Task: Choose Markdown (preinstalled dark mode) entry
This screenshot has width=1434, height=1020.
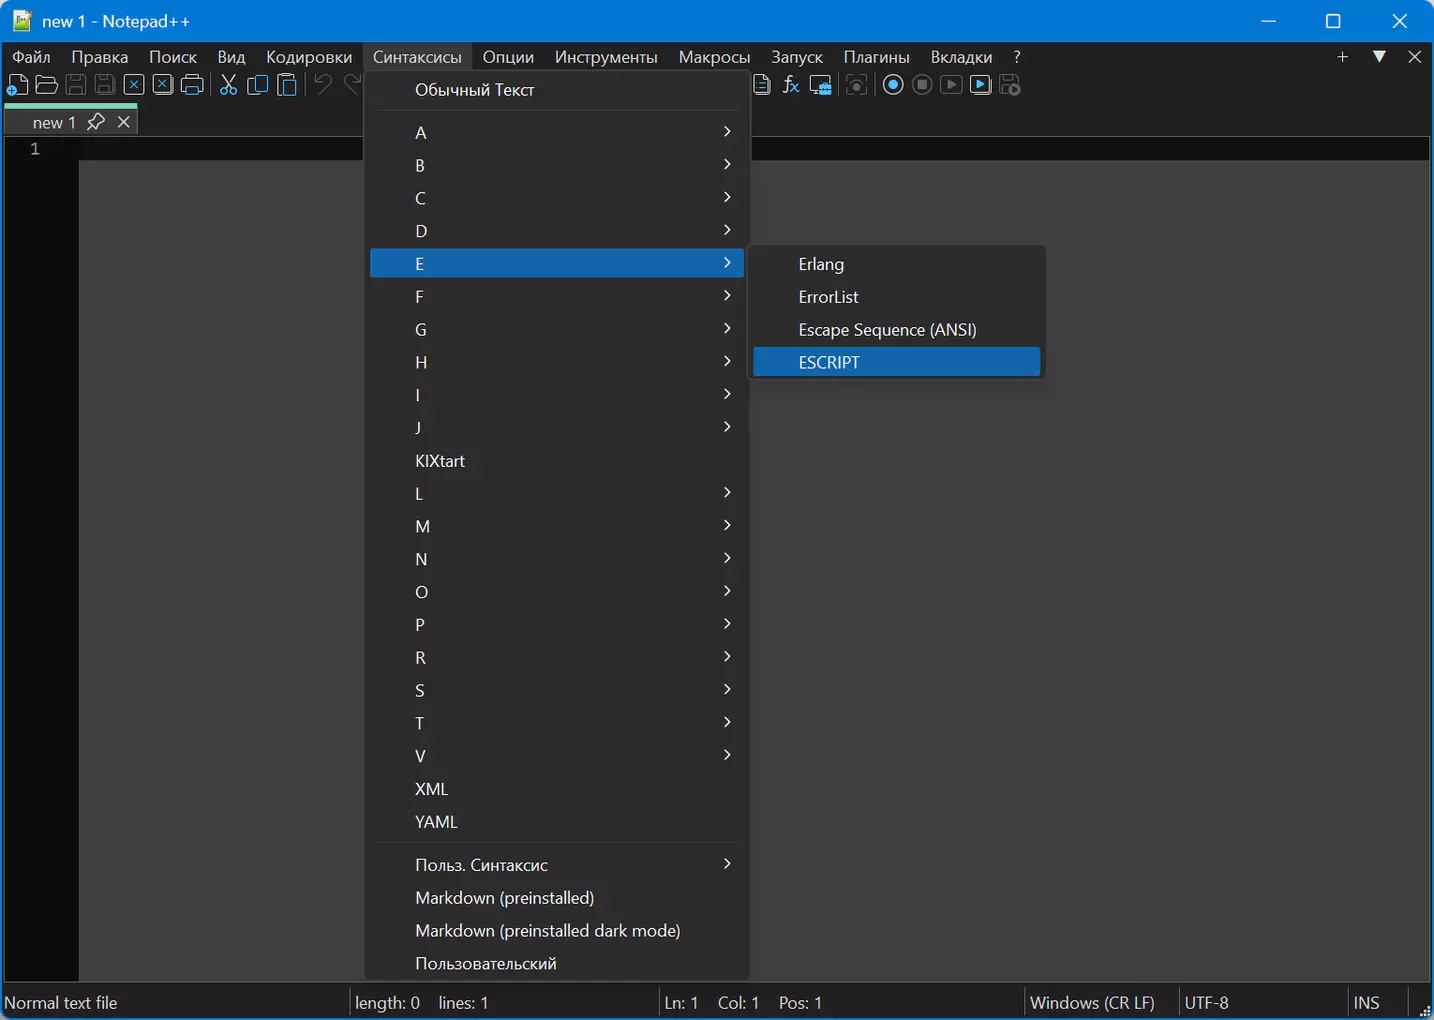Action: coord(557,930)
